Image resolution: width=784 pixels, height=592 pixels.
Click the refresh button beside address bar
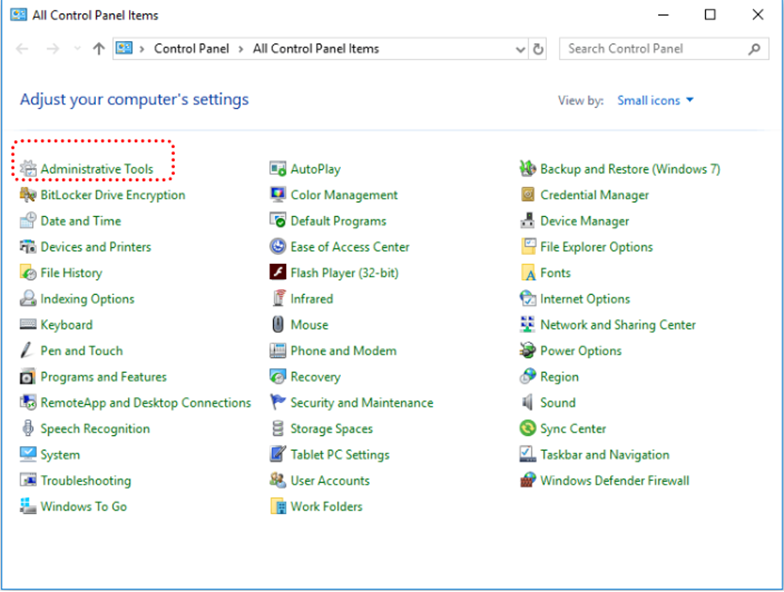click(539, 49)
